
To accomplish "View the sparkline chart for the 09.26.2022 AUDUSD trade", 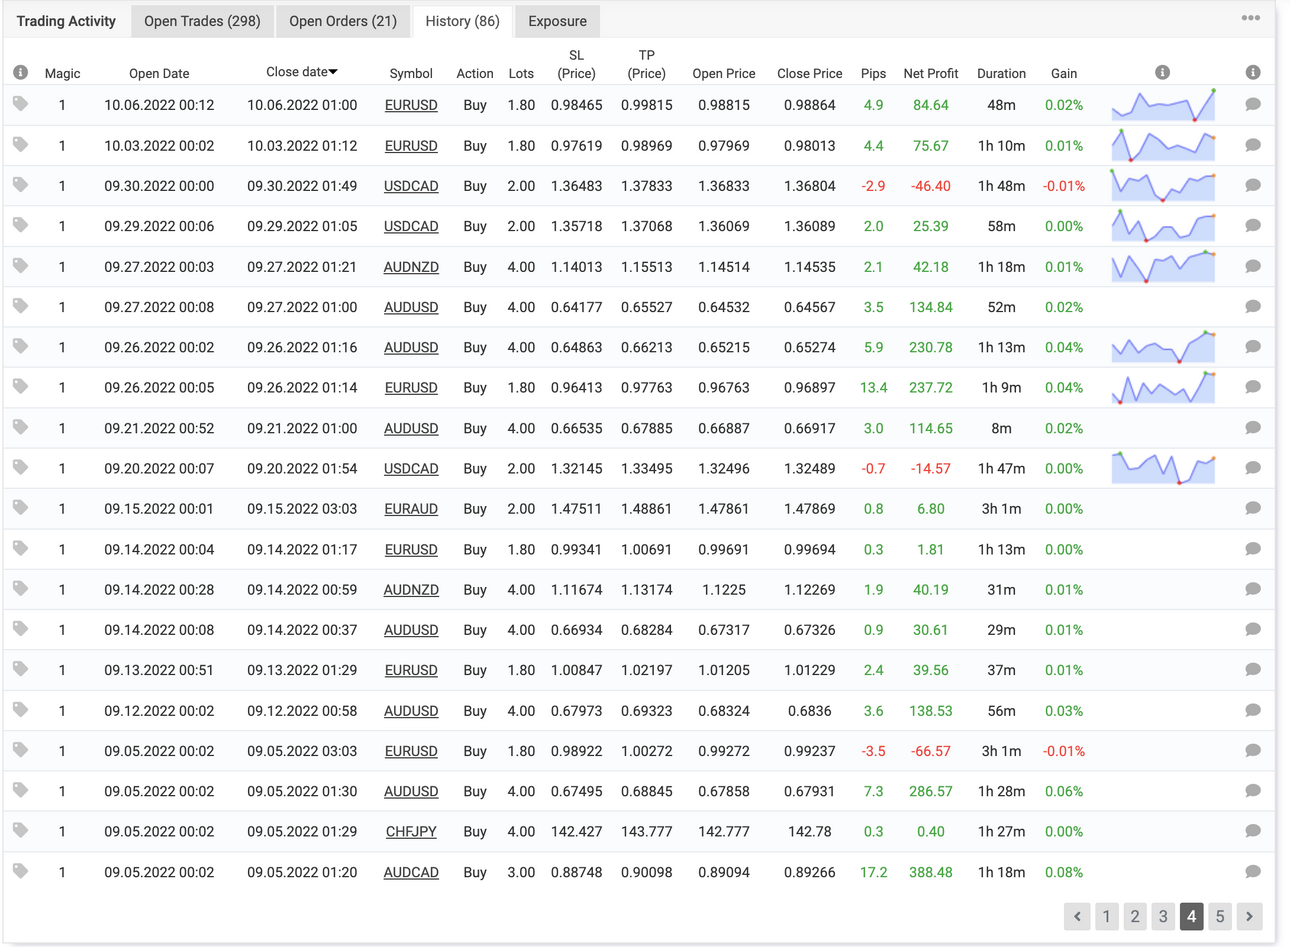I will tap(1163, 347).
